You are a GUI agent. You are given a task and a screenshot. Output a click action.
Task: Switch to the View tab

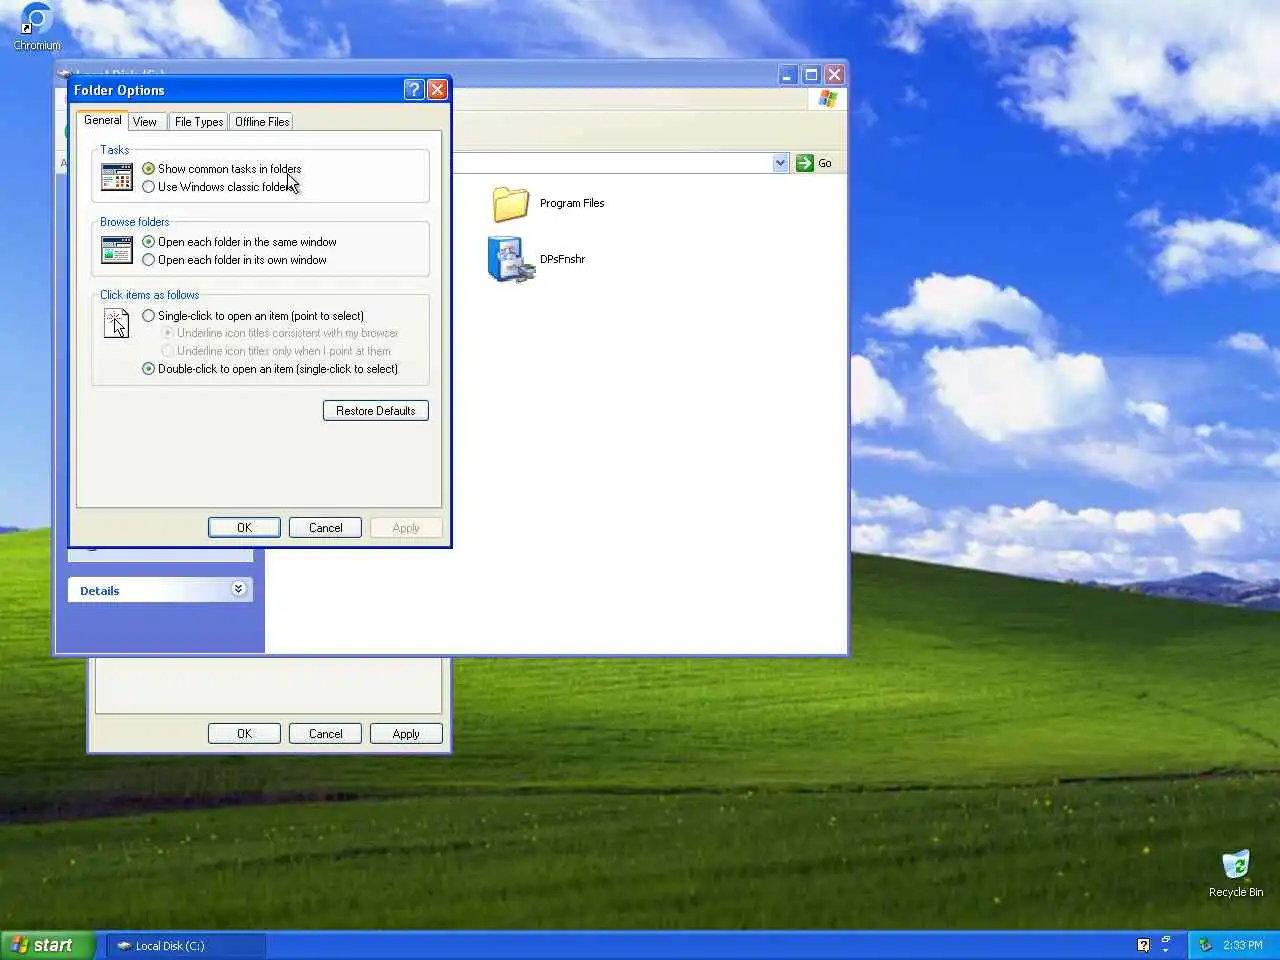tap(145, 122)
